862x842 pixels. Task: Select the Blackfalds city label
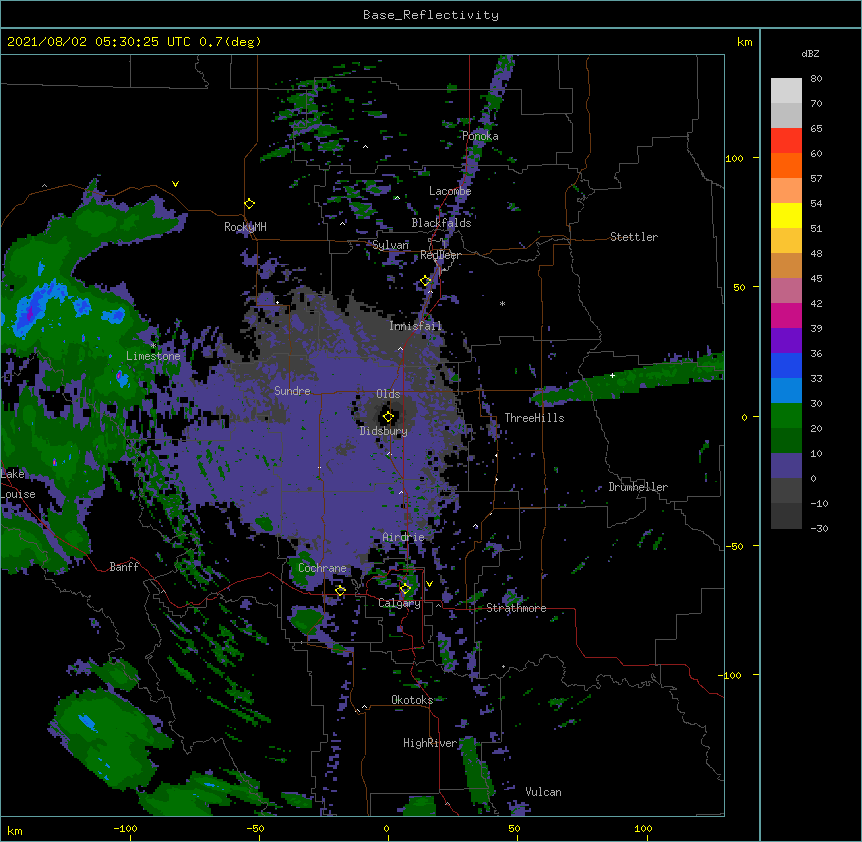coord(441,223)
